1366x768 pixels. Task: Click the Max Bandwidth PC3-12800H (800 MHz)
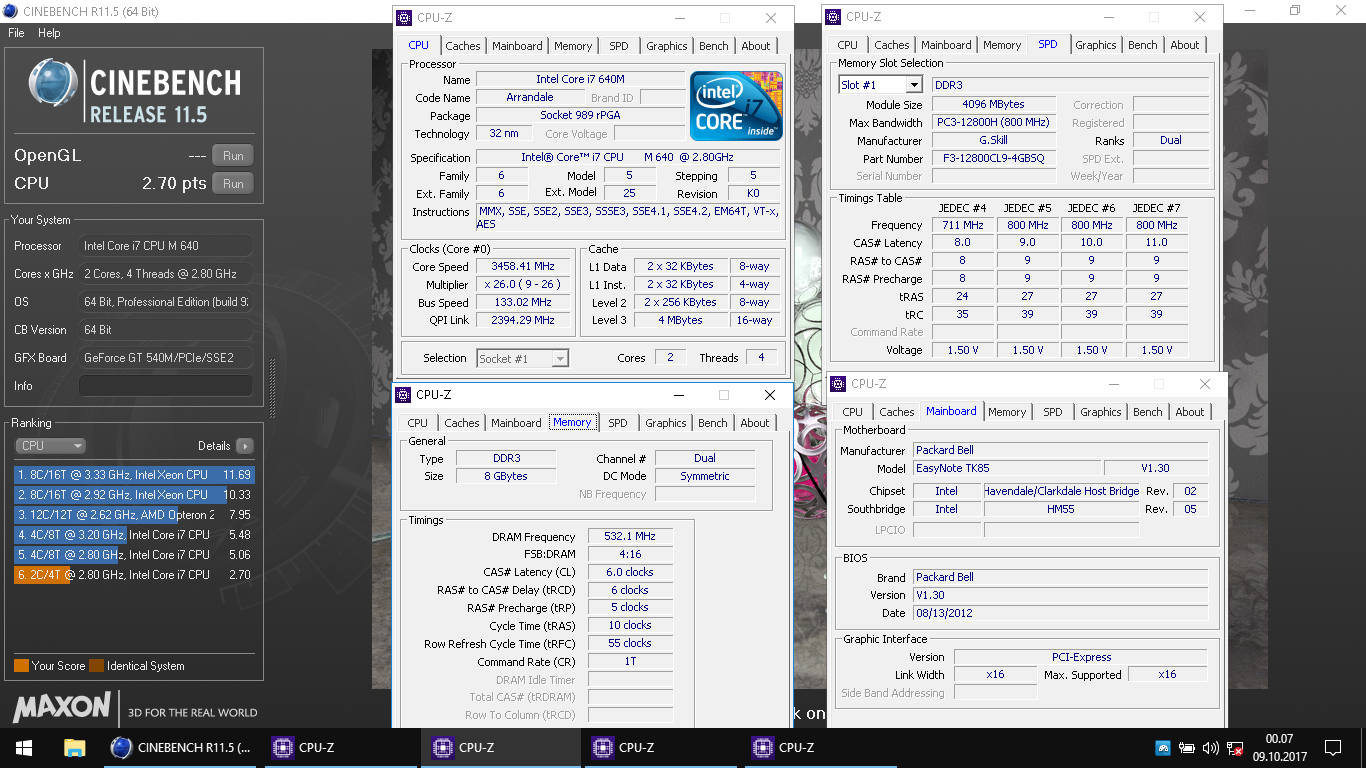994,122
